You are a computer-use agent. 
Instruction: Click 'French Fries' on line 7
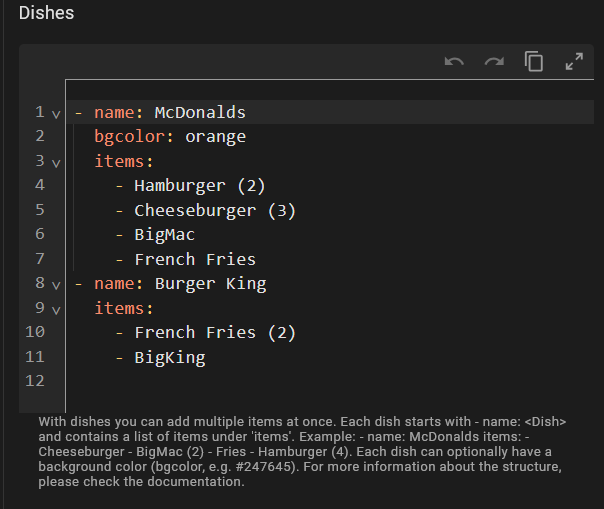195,259
